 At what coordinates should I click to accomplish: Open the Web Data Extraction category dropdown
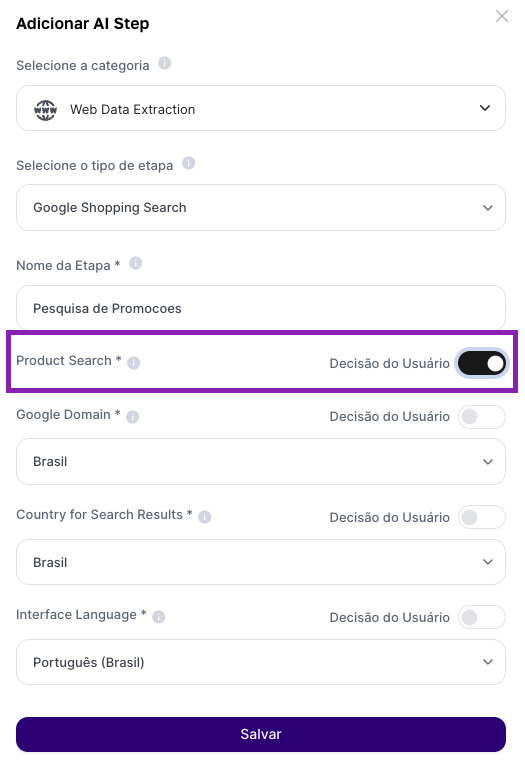(261, 108)
